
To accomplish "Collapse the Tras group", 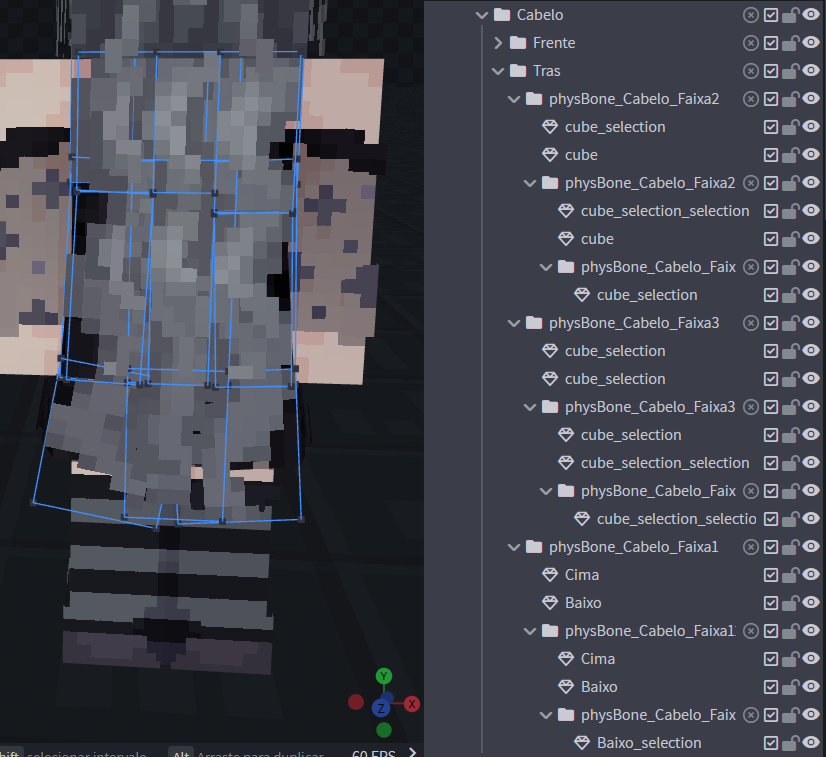I will 498,71.
